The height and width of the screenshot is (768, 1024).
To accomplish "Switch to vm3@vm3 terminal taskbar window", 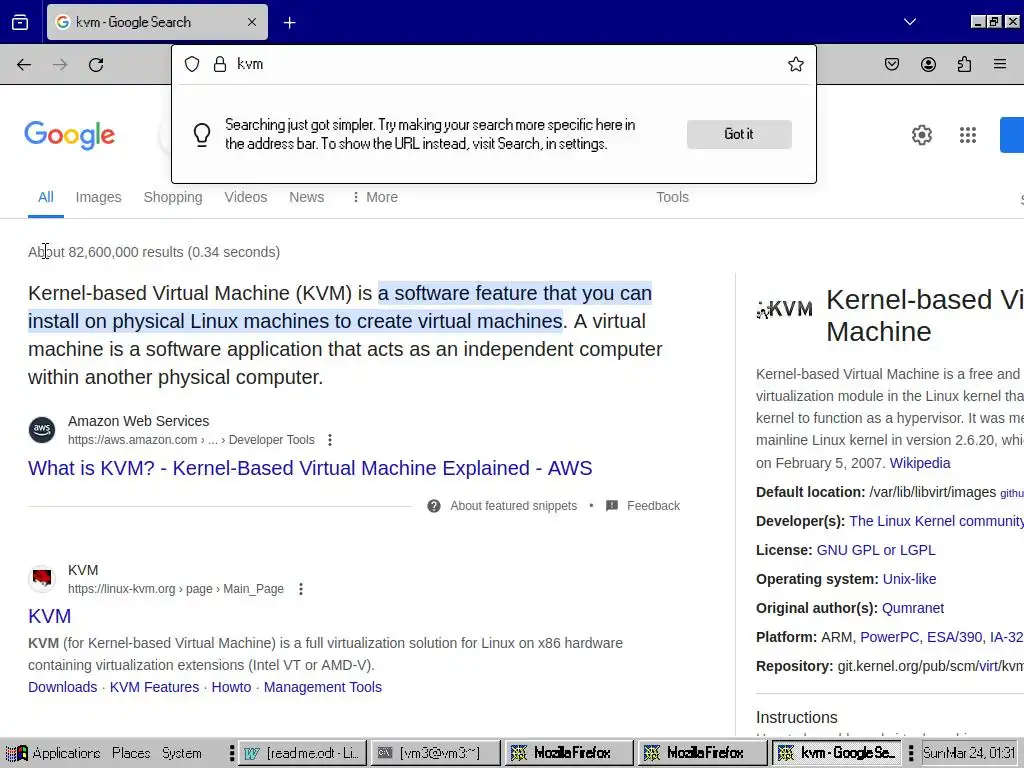I will [x=436, y=753].
